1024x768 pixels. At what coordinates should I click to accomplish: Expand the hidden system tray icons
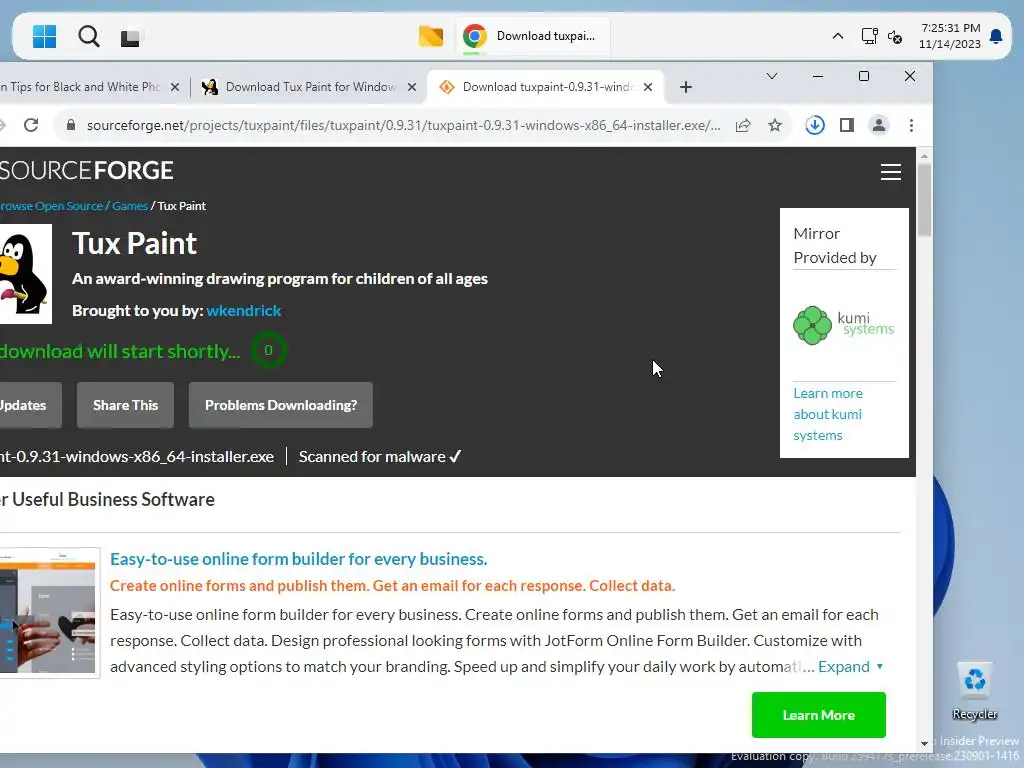(837, 37)
